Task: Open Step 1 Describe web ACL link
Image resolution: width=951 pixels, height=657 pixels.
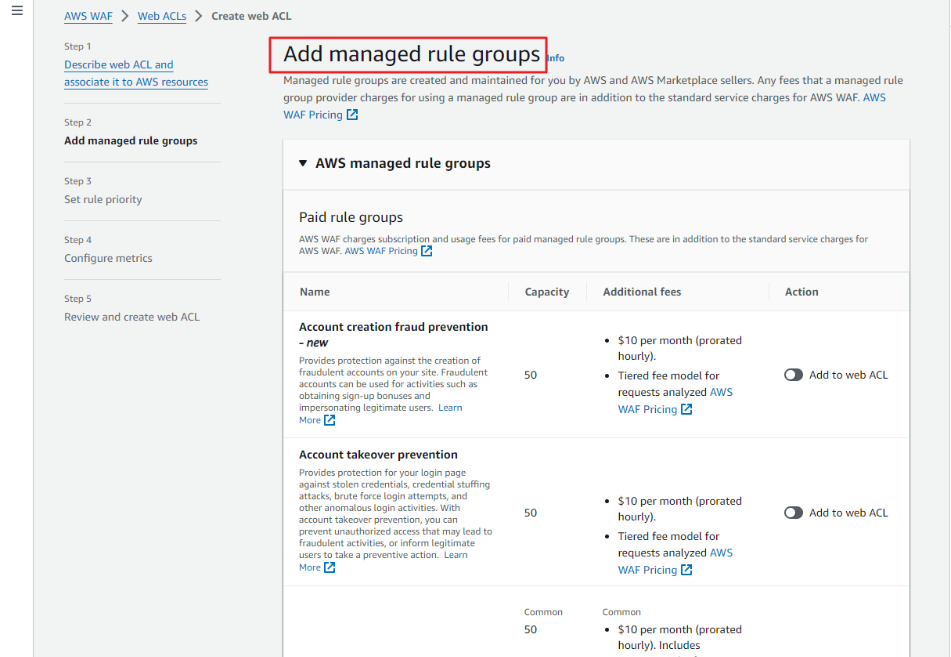Action: 136,73
